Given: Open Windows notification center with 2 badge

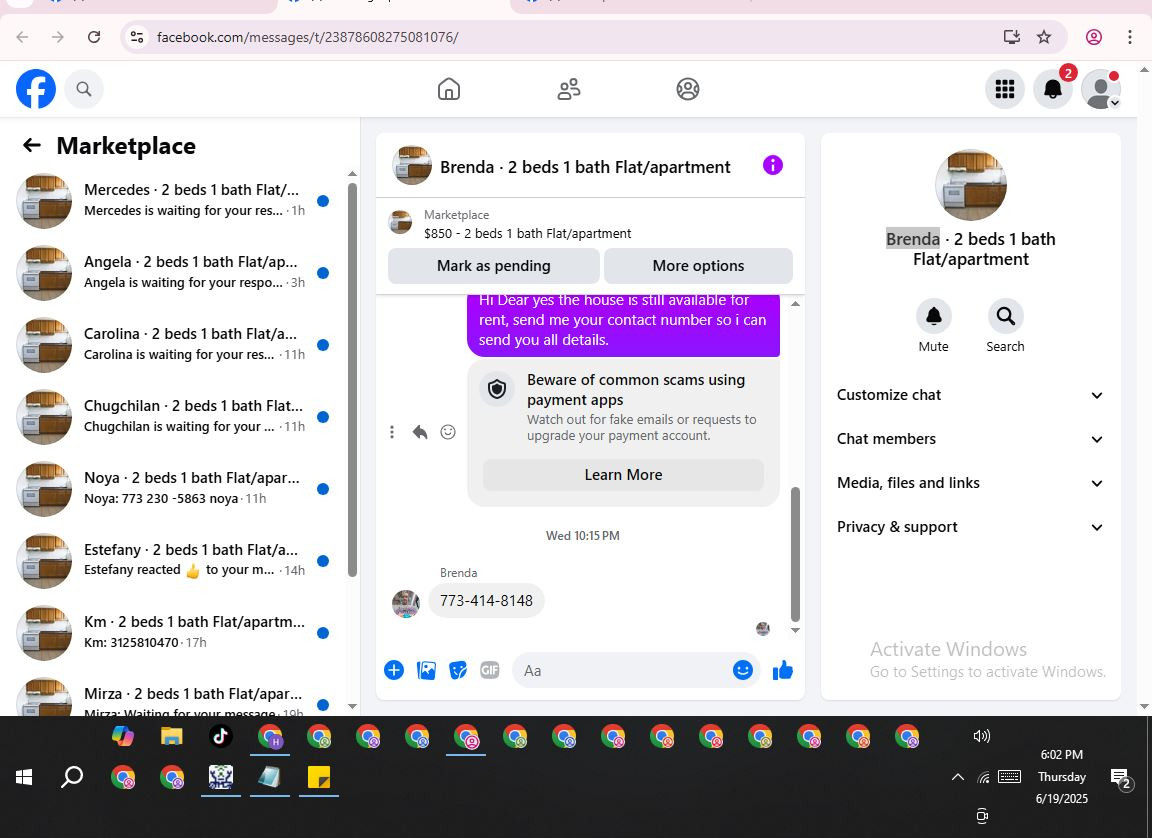Looking at the screenshot, I should click(1120, 779).
